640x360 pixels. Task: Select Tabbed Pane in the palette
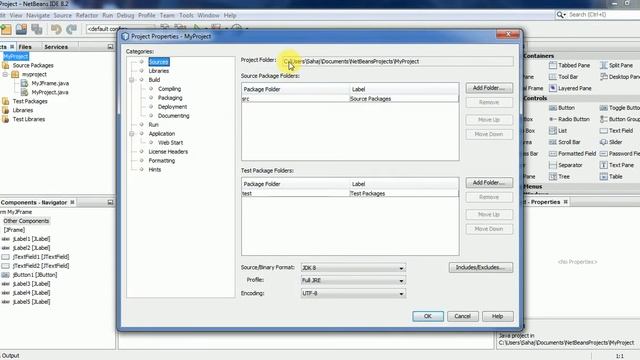pos(569,65)
